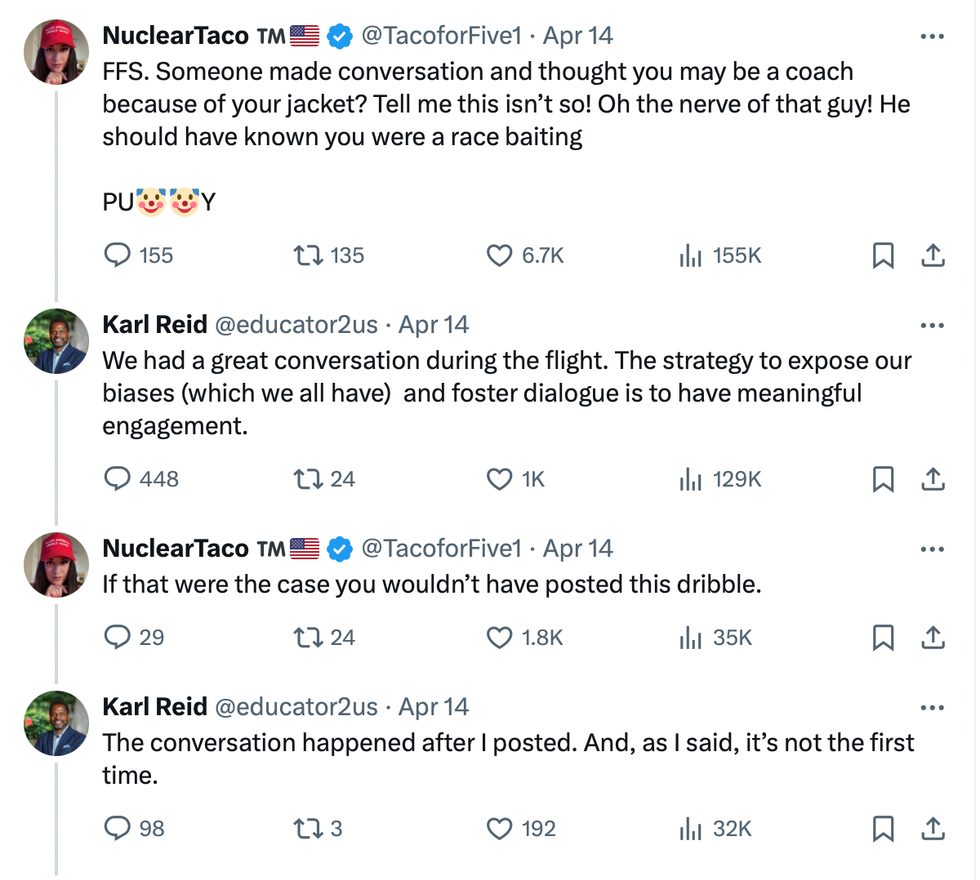Like the tweet with 6.7K likes

pos(499,256)
